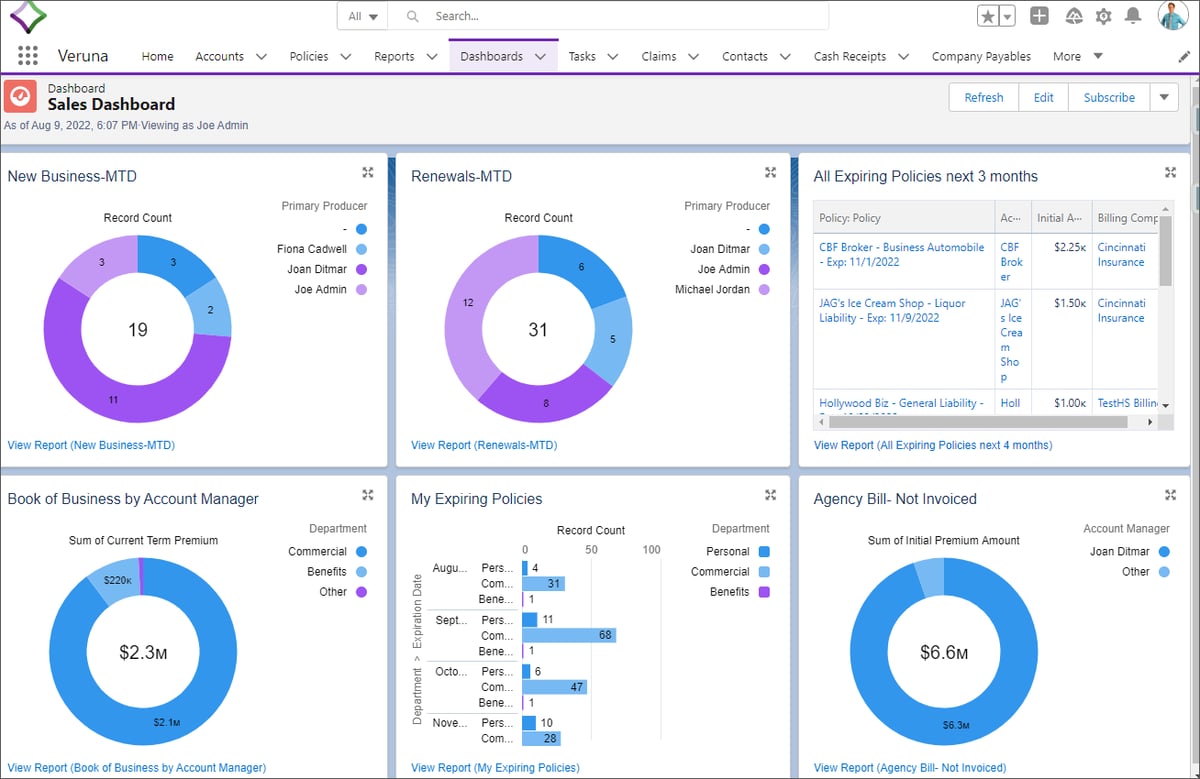Sort by the Policy: Policy column header

pos(904,217)
